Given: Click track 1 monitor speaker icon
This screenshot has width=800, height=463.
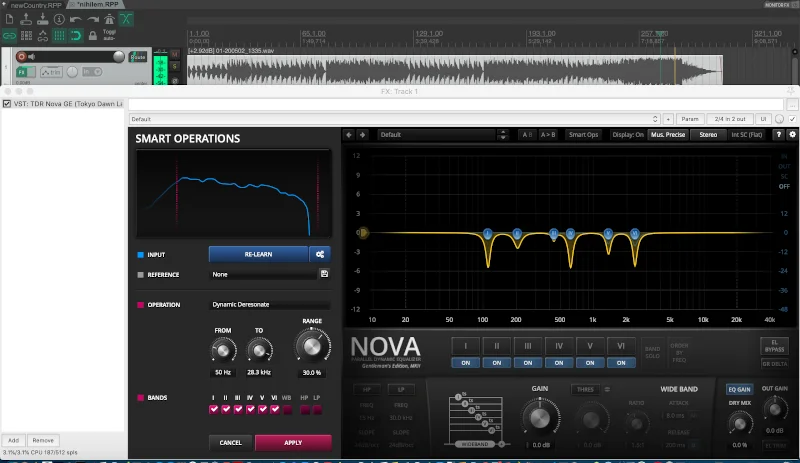Looking at the screenshot, I should [x=32, y=57].
